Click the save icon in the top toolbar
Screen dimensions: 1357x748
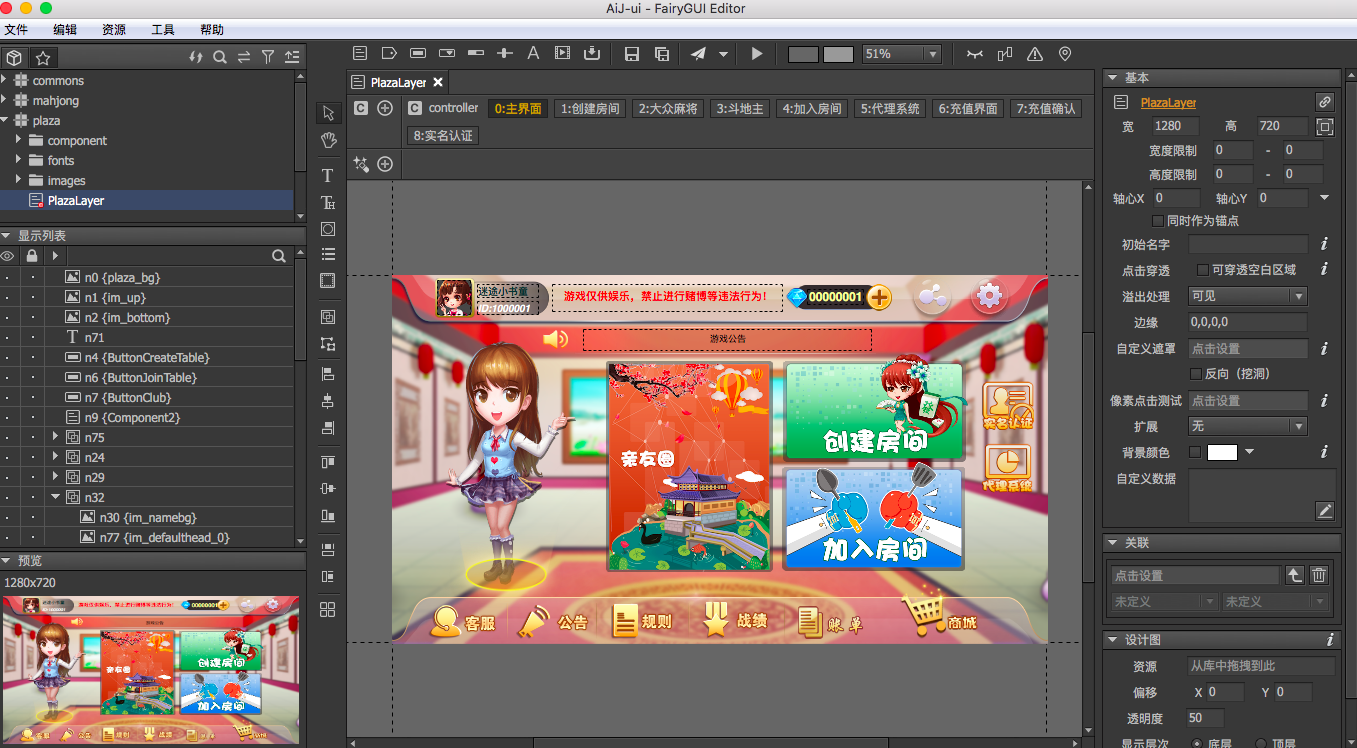[631, 54]
